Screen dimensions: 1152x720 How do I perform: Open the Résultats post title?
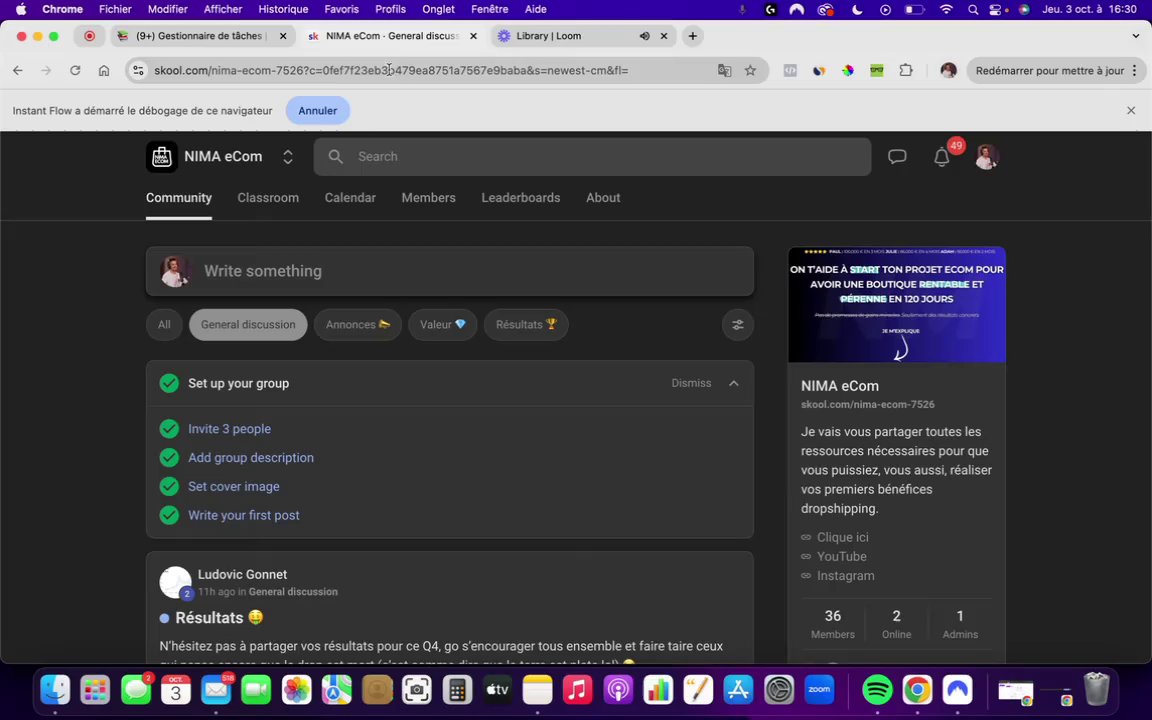point(219,618)
